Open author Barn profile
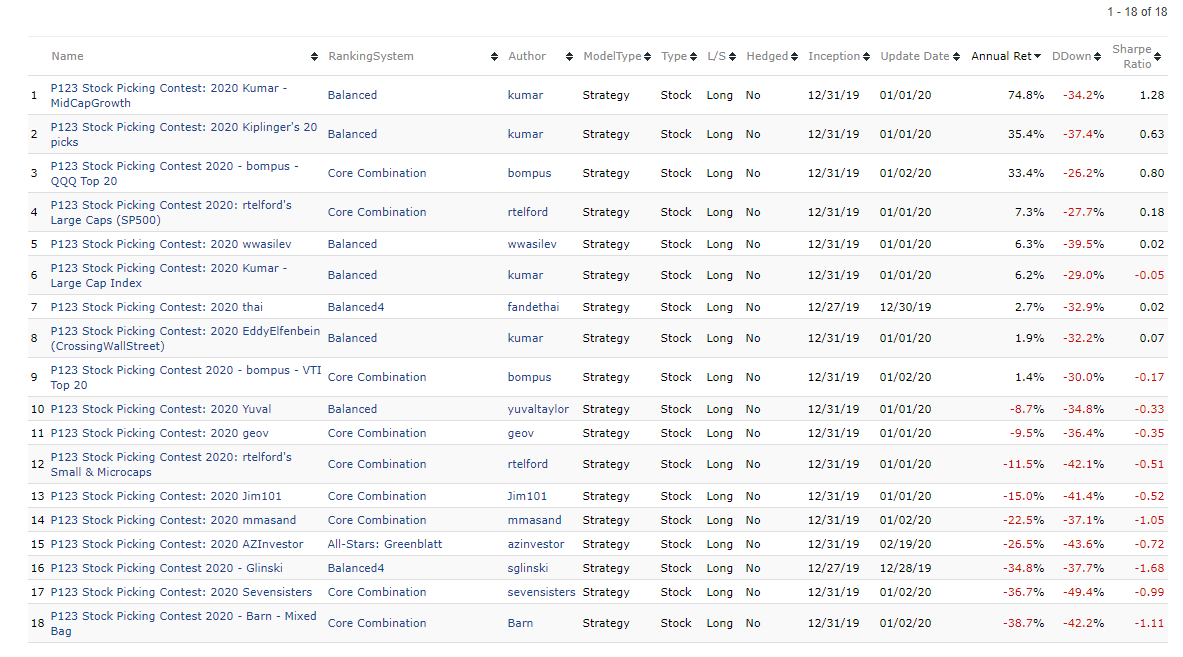The image size is (1183, 657). click(x=520, y=624)
